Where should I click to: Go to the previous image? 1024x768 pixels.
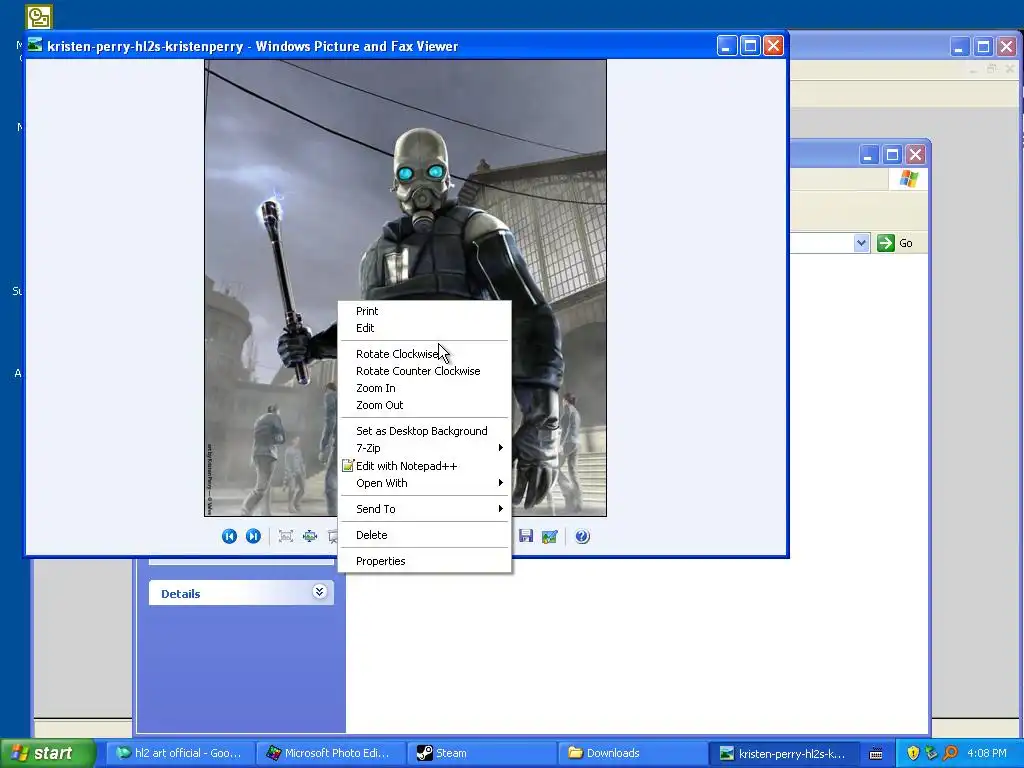(229, 536)
